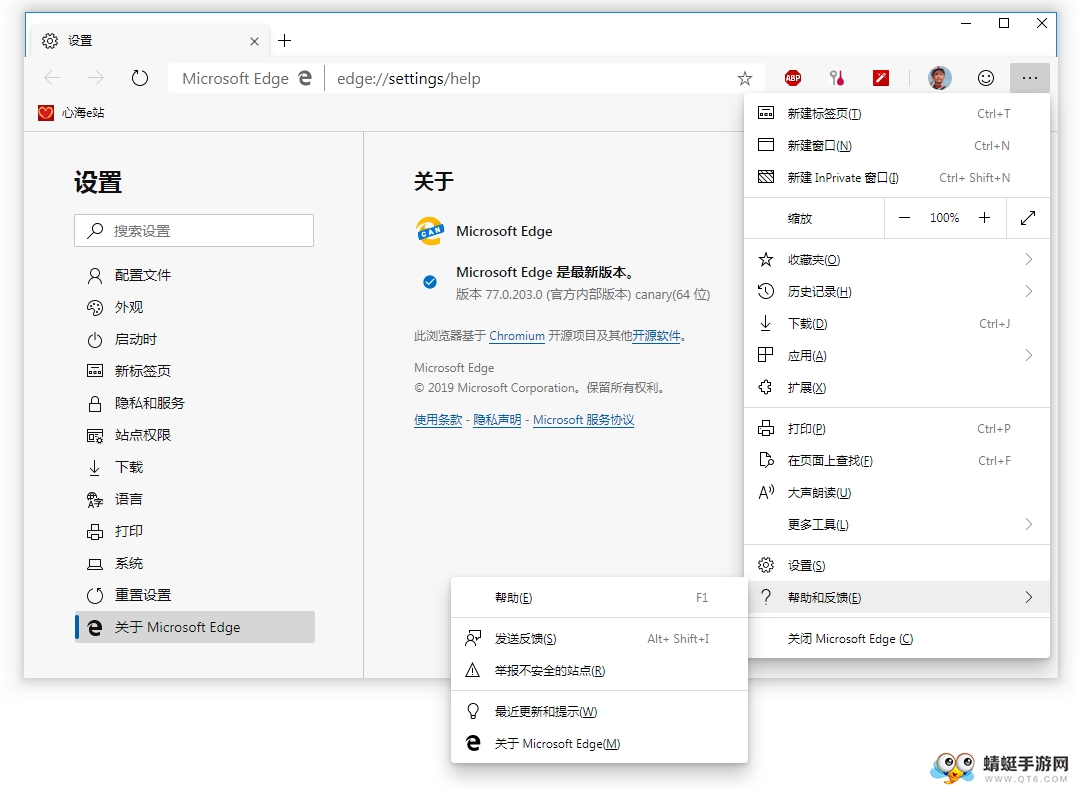Click the blue up-to-date checkmark icon
Viewport: 1077px width, 788px height.
click(x=430, y=282)
